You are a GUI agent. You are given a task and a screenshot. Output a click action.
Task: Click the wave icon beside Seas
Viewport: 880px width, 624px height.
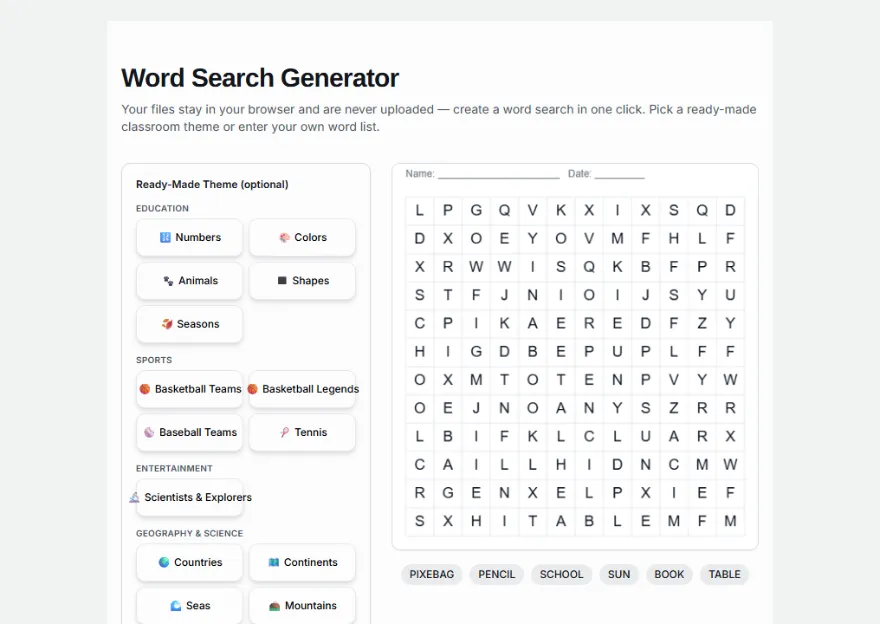(x=176, y=605)
